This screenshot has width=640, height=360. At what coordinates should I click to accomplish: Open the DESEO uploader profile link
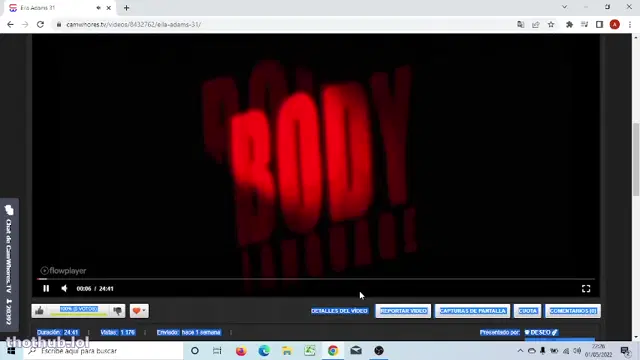click(541, 332)
